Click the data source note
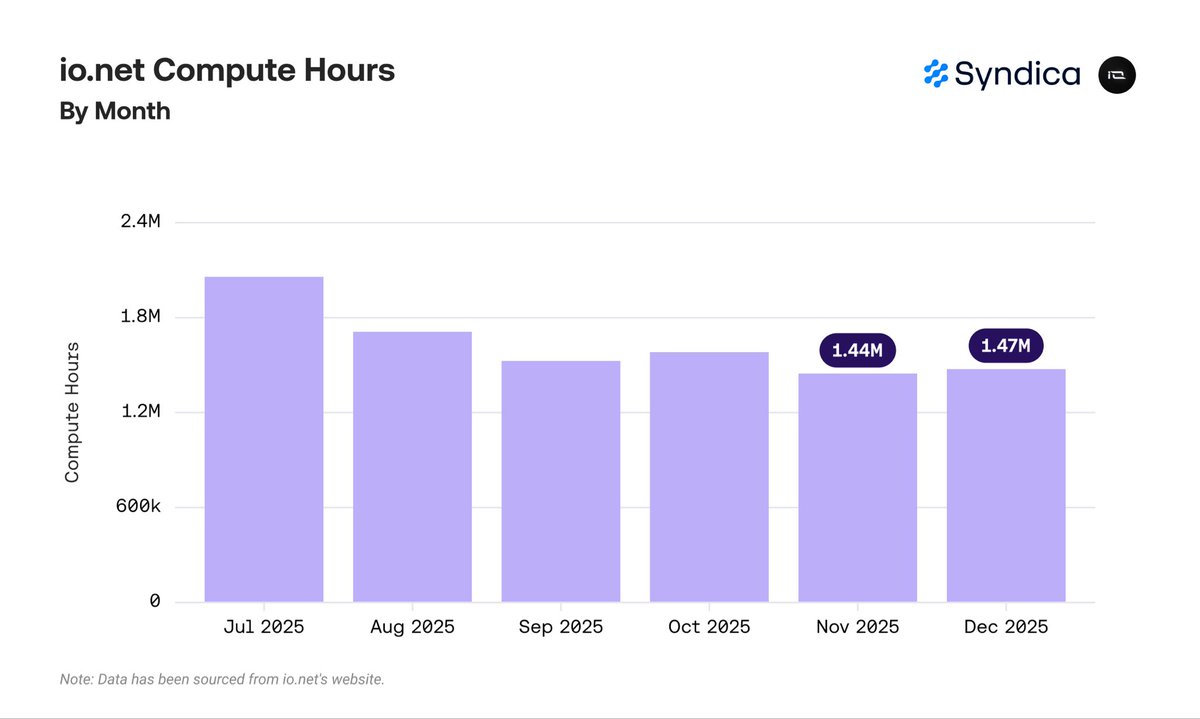 [222, 680]
